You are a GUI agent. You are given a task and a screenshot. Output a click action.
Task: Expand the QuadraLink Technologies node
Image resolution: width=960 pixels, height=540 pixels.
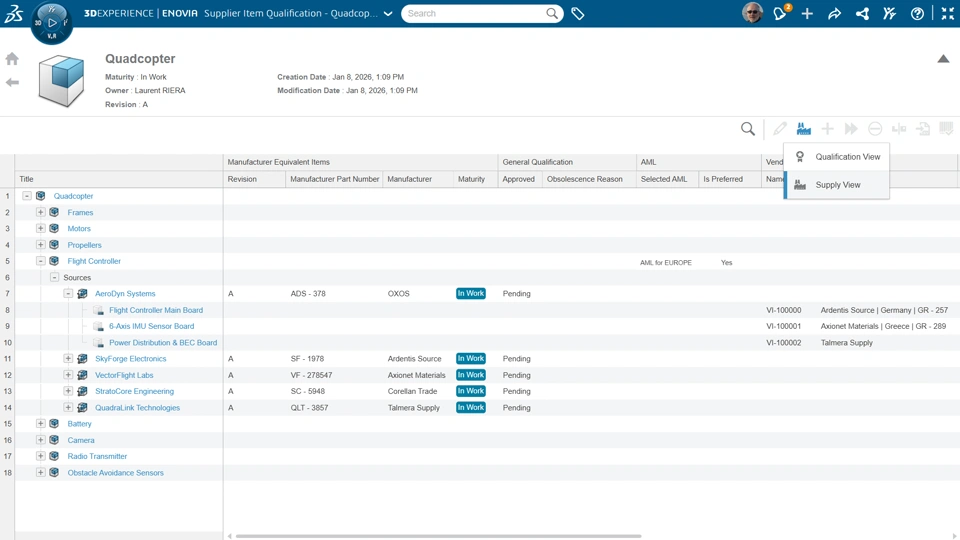click(x=68, y=407)
